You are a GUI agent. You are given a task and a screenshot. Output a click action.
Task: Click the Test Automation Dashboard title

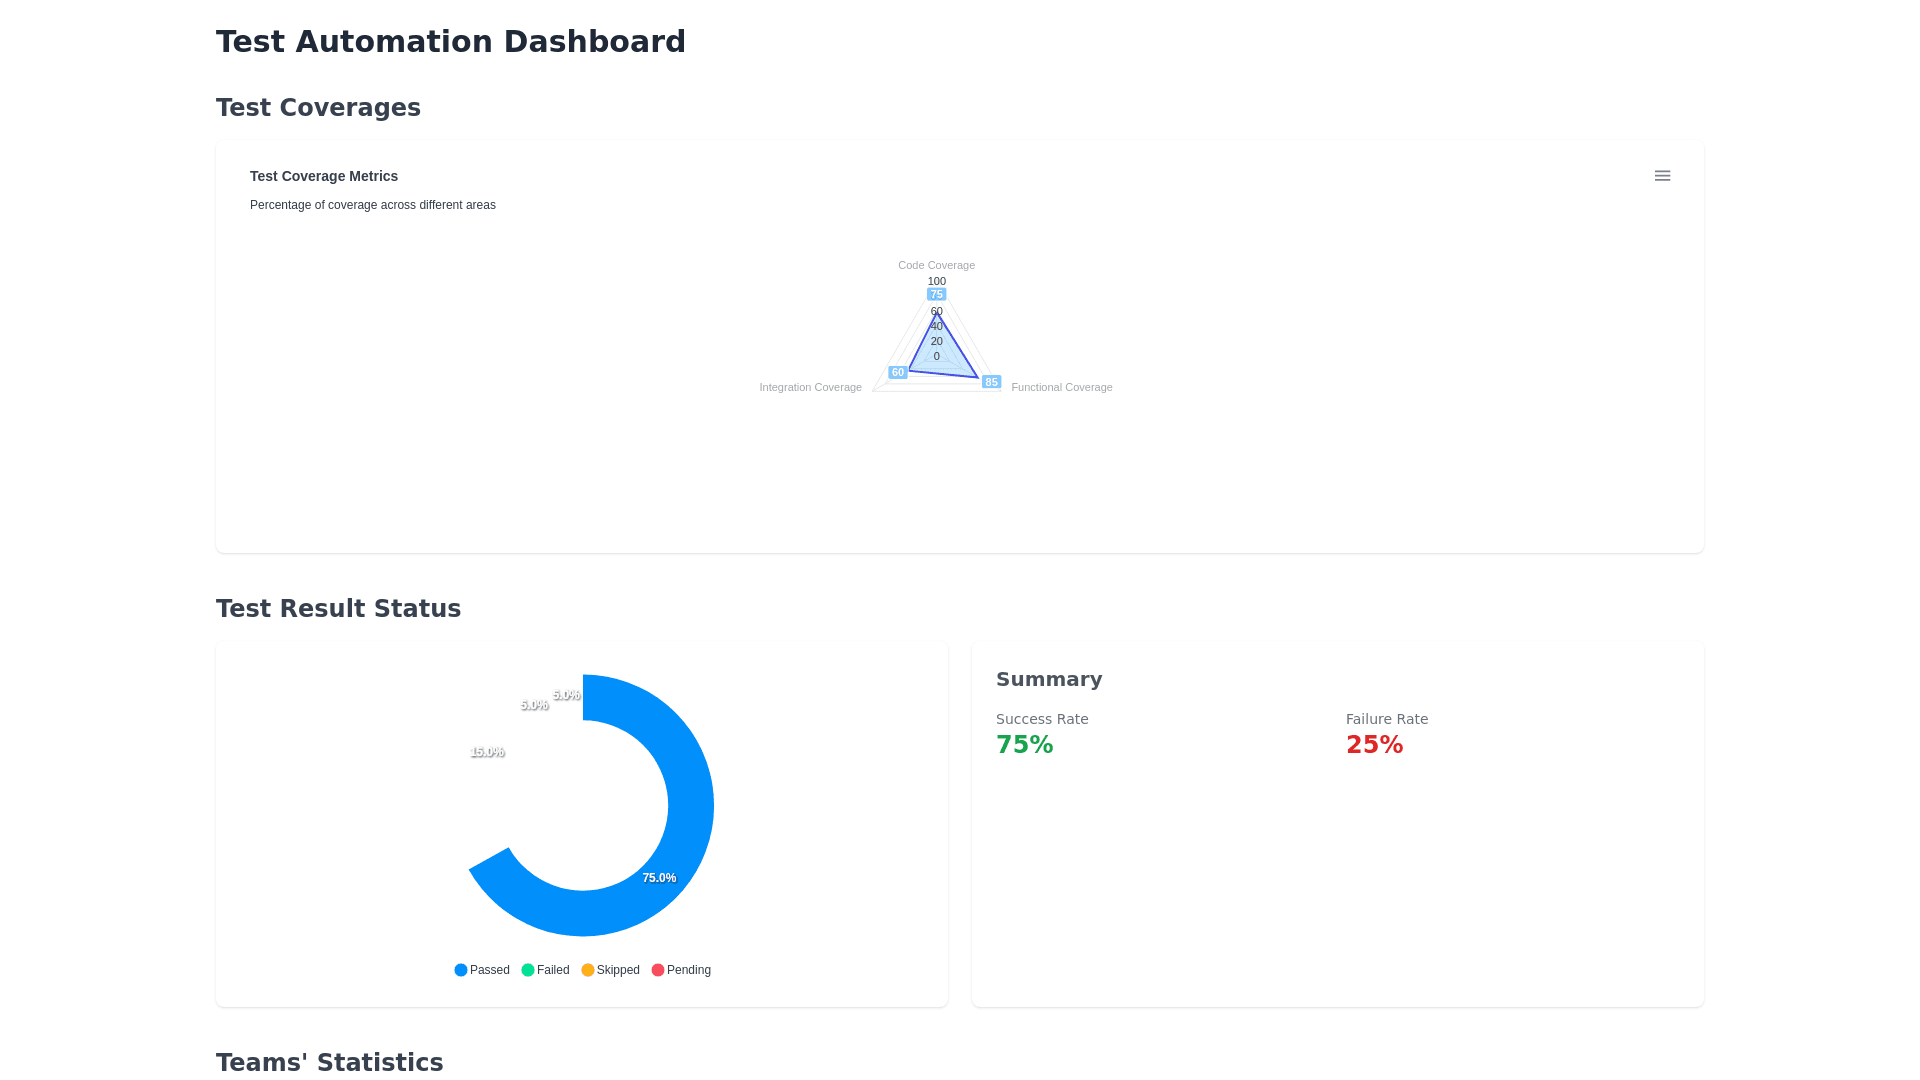[x=450, y=42]
